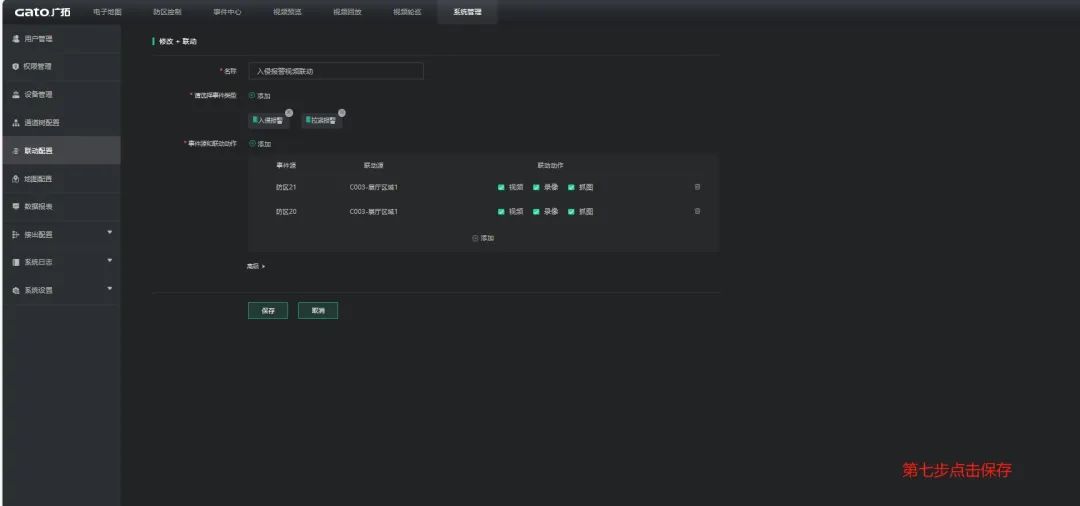Remove the 入侵报警 event type tag
This screenshot has width=1080, height=506.
coord(289,112)
